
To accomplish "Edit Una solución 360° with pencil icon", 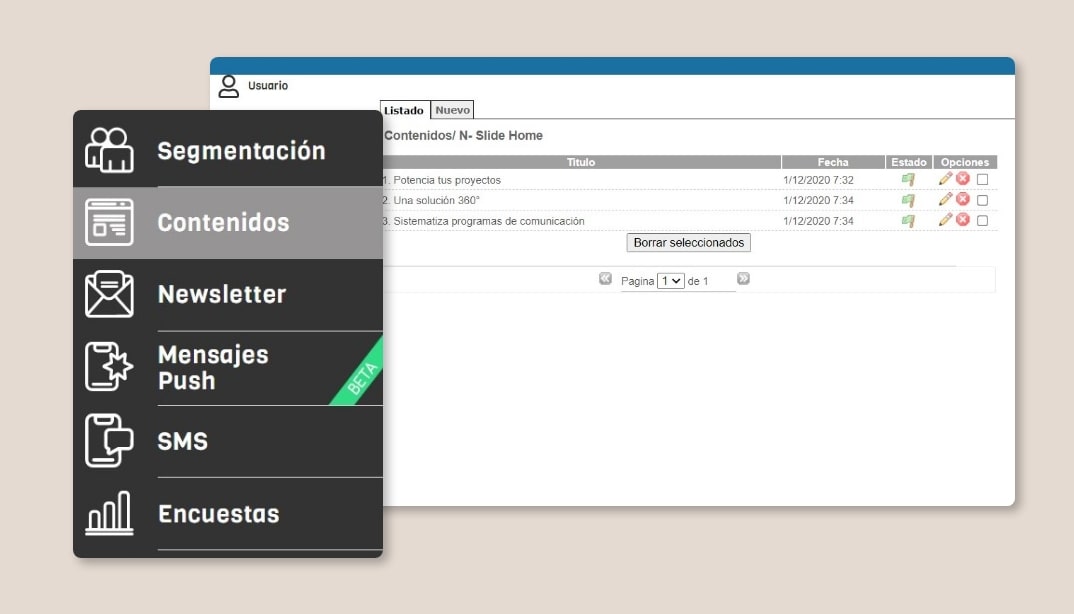I will click(945, 199).
